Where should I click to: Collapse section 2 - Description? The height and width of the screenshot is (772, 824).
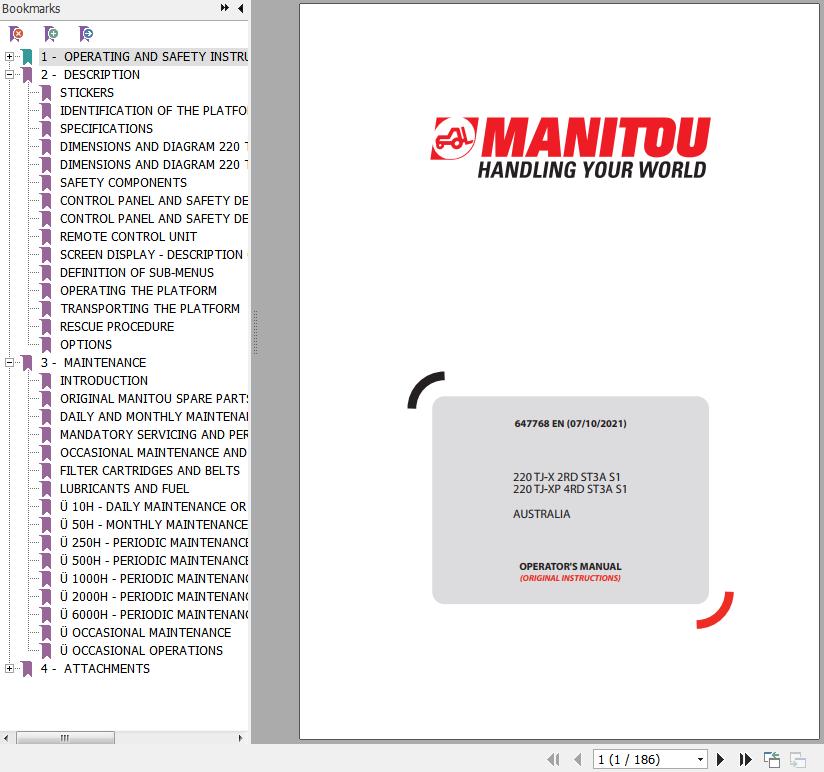(9, 75)
